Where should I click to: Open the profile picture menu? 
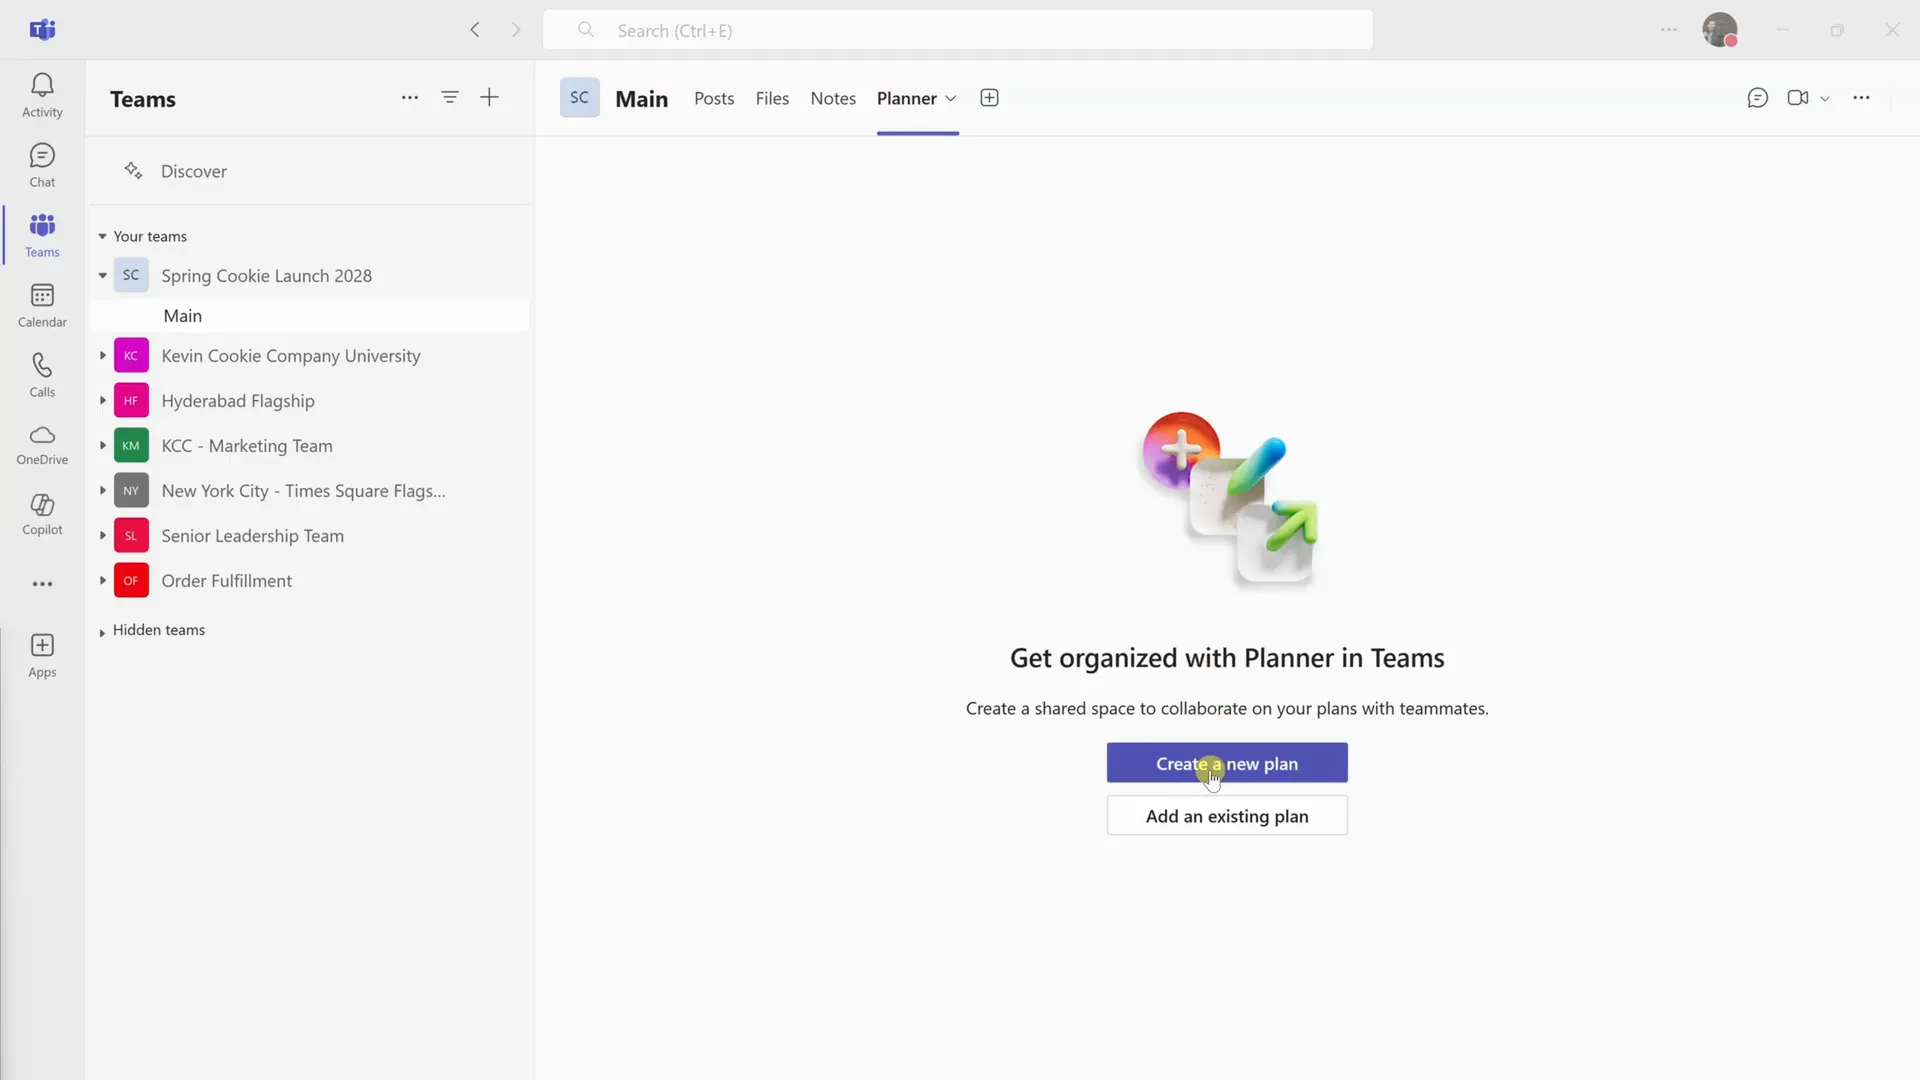pyautogui.click(x=1720, y=30)
